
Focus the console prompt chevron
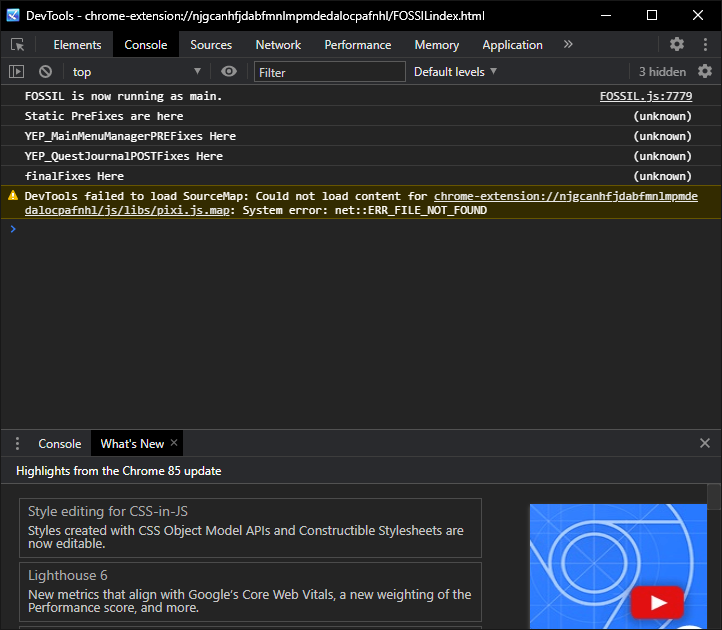click(x=13, y=229)
